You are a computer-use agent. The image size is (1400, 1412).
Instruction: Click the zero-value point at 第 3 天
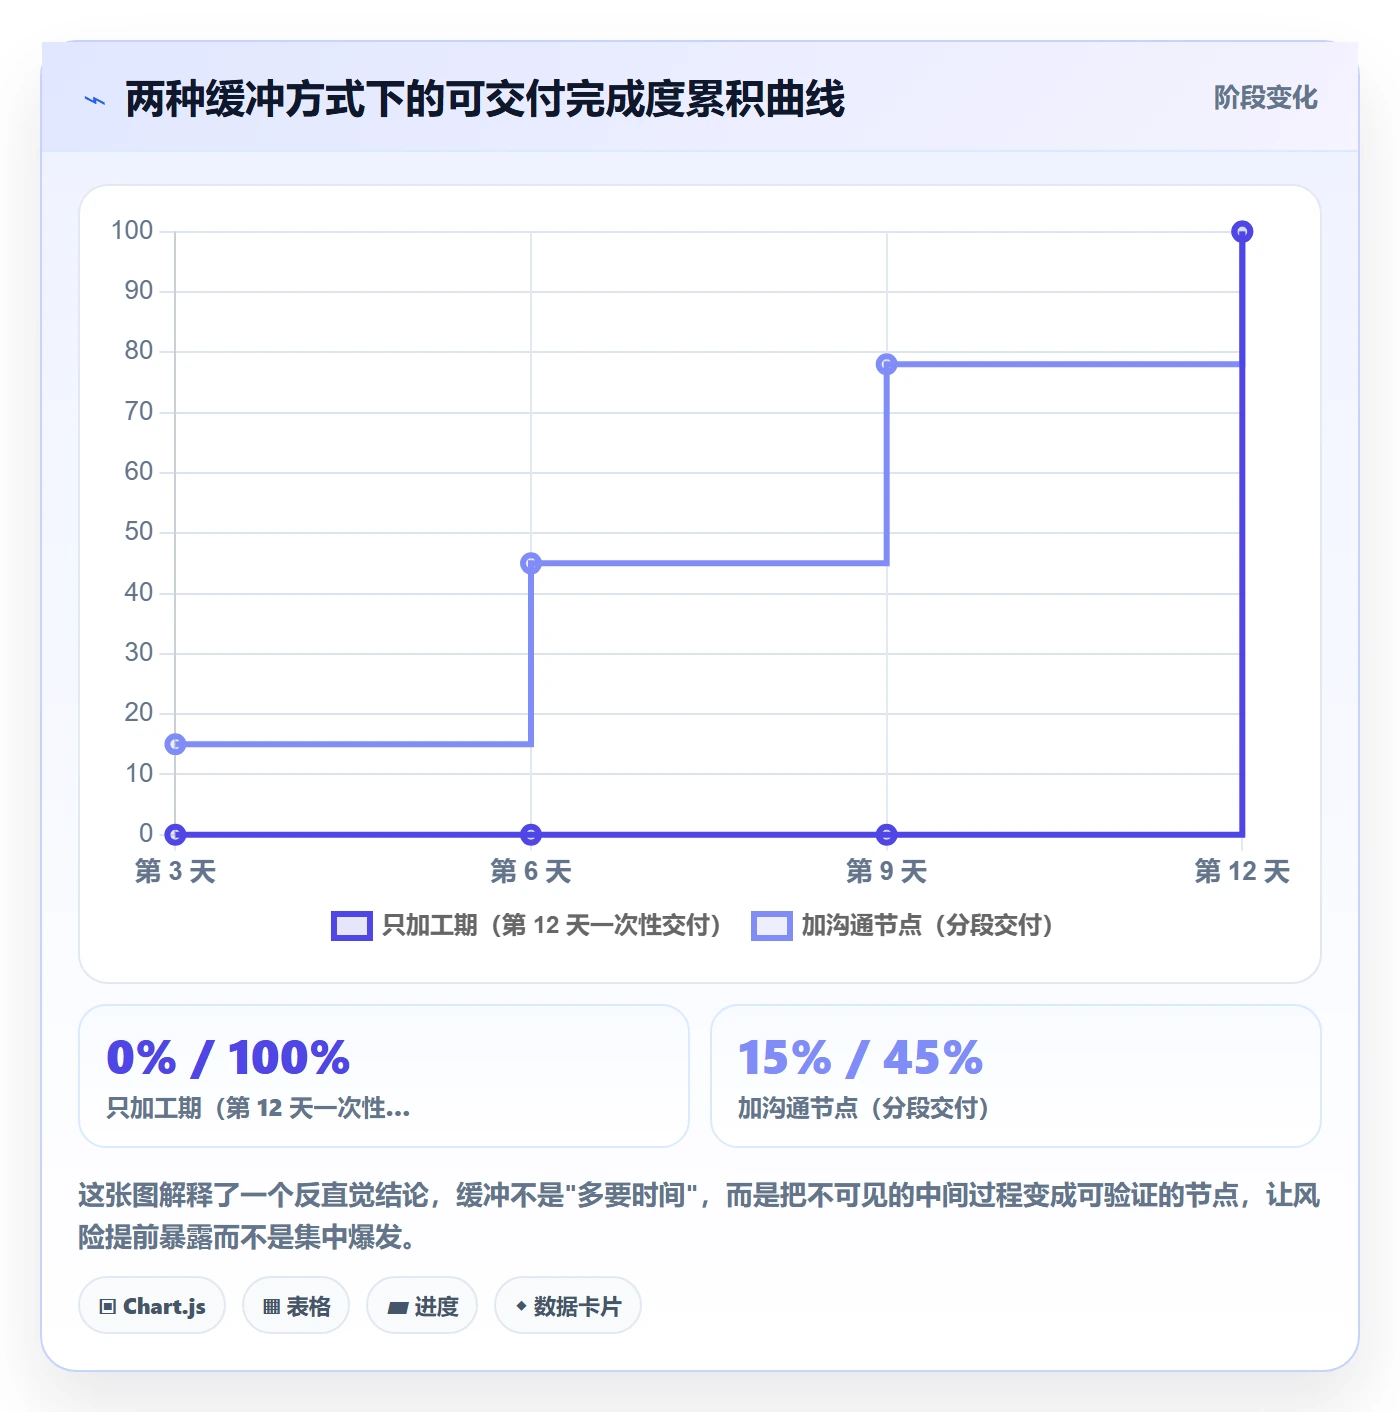tap(175, 834)
